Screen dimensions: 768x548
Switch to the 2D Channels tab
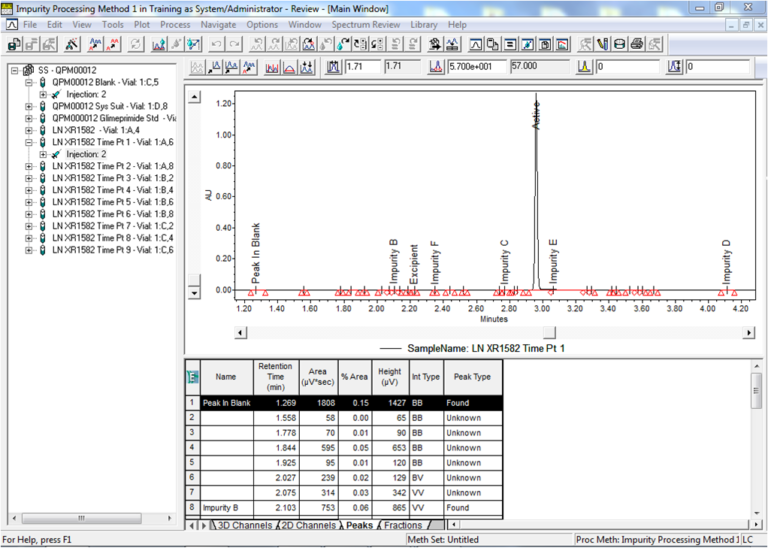coord(309,525)
